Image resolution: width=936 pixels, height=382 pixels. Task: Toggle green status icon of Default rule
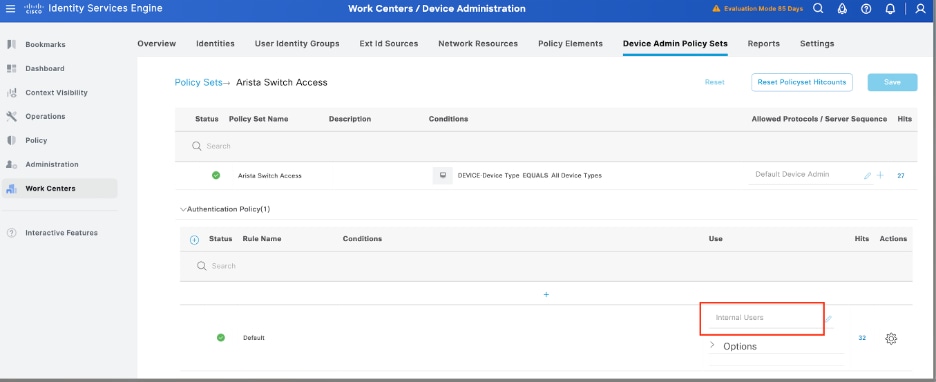221,338
